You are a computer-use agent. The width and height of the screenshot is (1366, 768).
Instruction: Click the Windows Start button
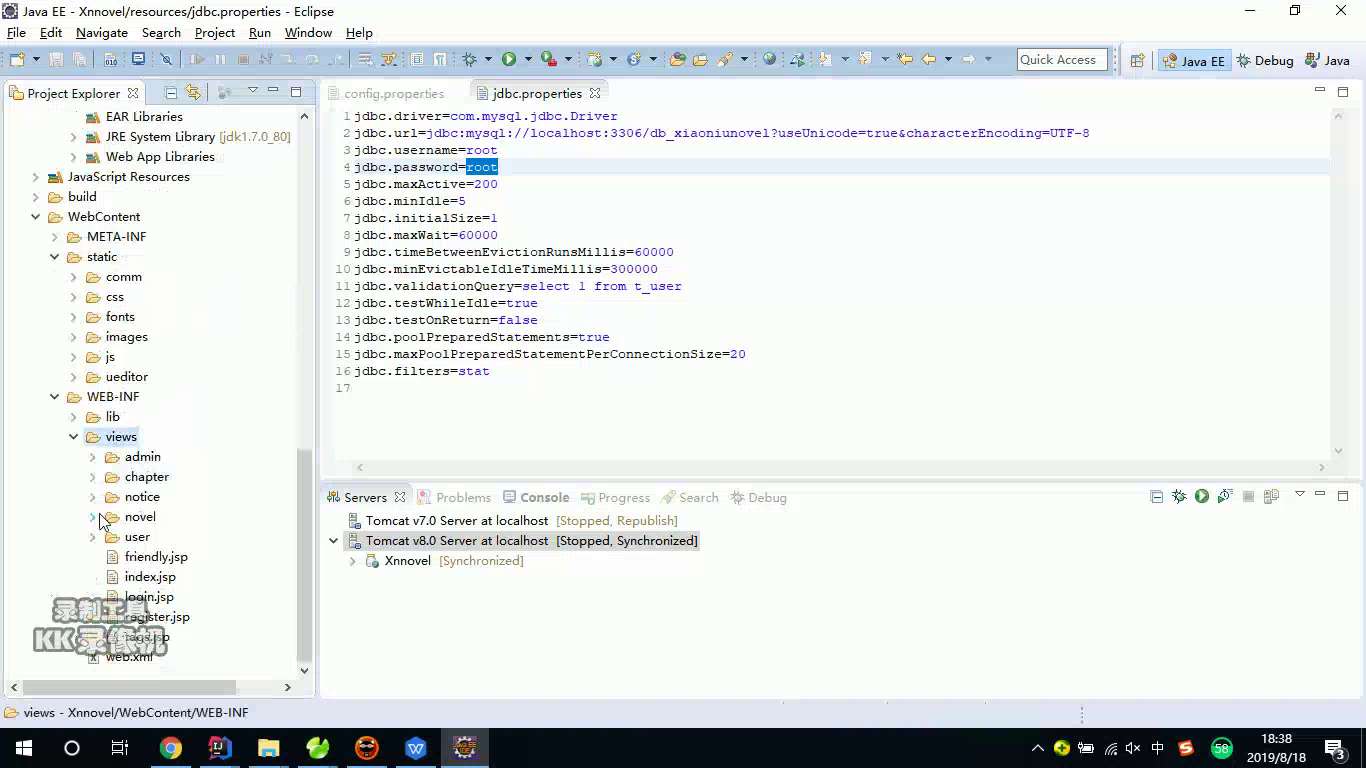24,748
